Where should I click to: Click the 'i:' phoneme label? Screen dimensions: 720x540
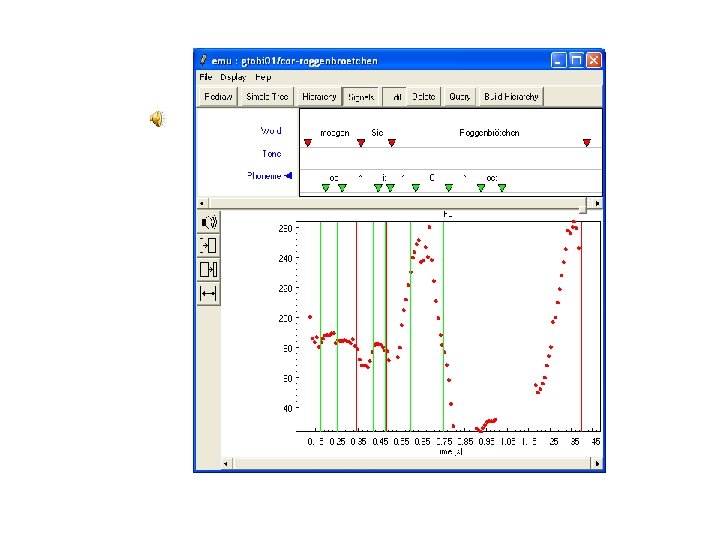(384, 177)
